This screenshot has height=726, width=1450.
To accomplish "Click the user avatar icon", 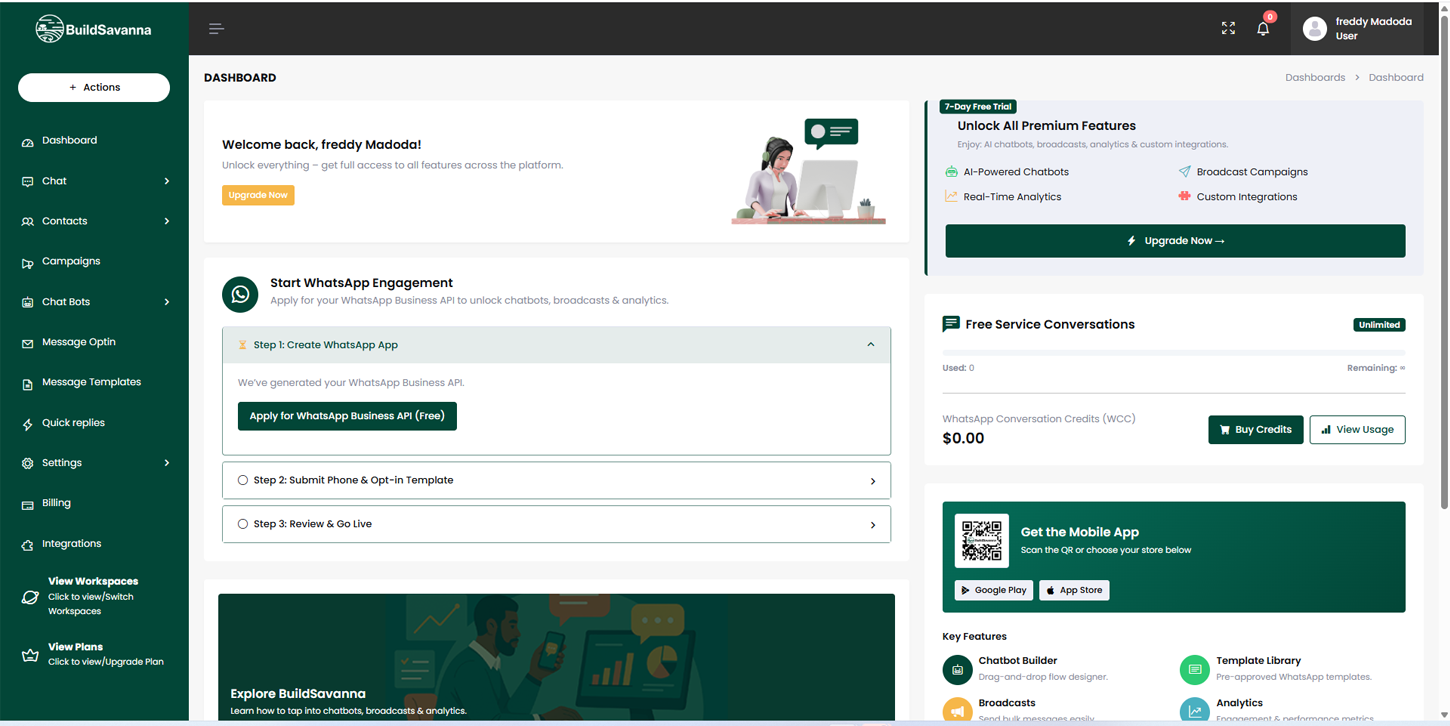I will pyautogui.click(x=1314, y=29).
